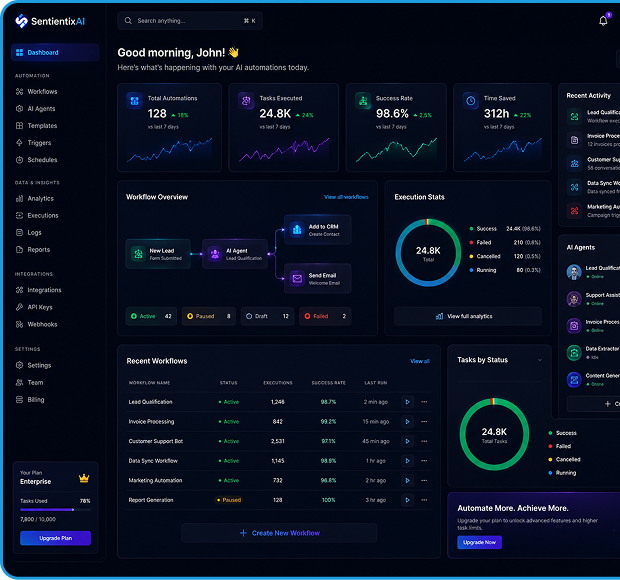
Task: Click the Upgrade Now button
Action: tap(479, 542)
